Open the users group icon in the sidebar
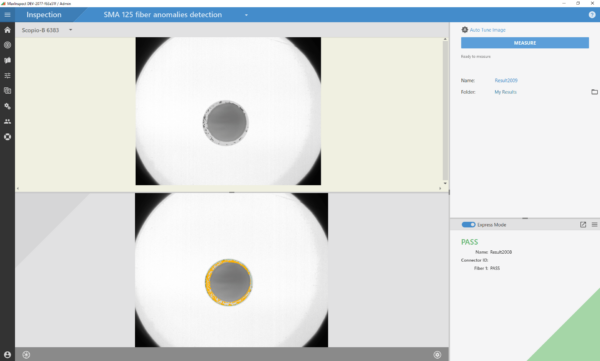The image size is (600, 361). [x=7, y=121]
